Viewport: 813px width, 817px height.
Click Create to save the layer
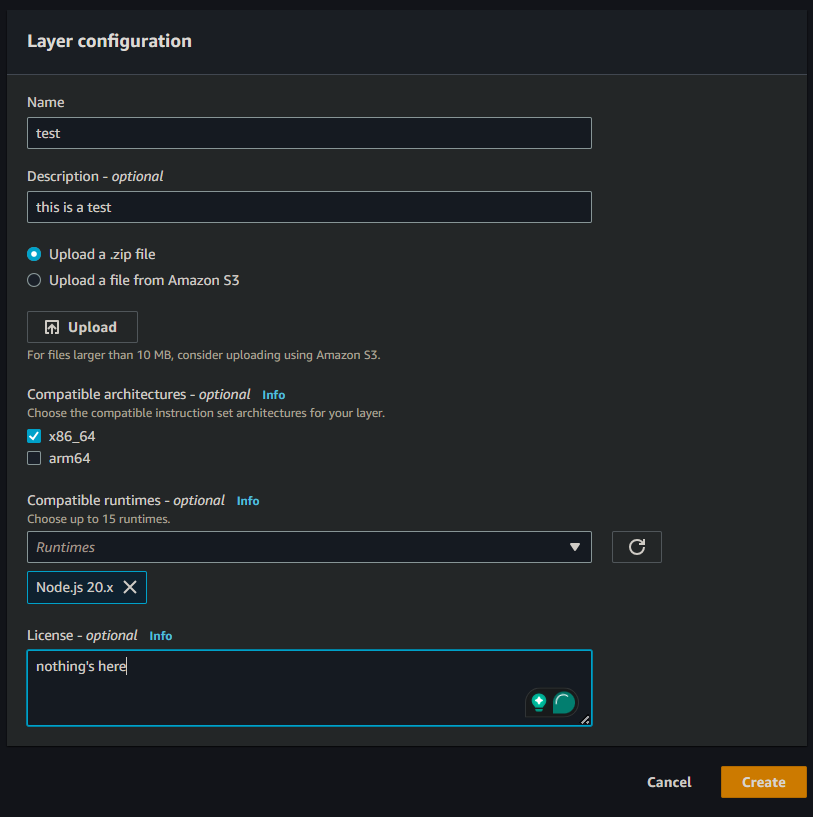pos(763,782)
